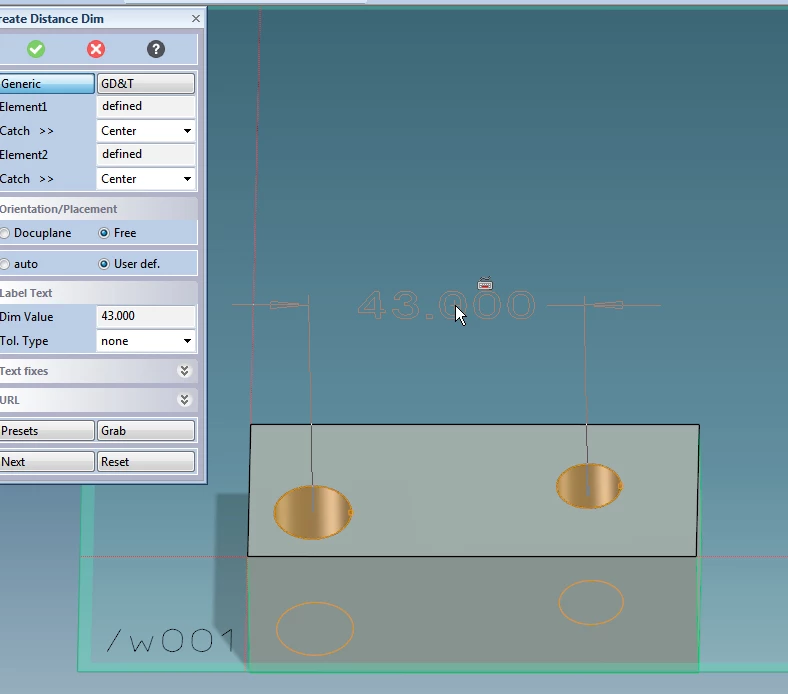
Task: Click the Grab button
Action: coord(146,431)
